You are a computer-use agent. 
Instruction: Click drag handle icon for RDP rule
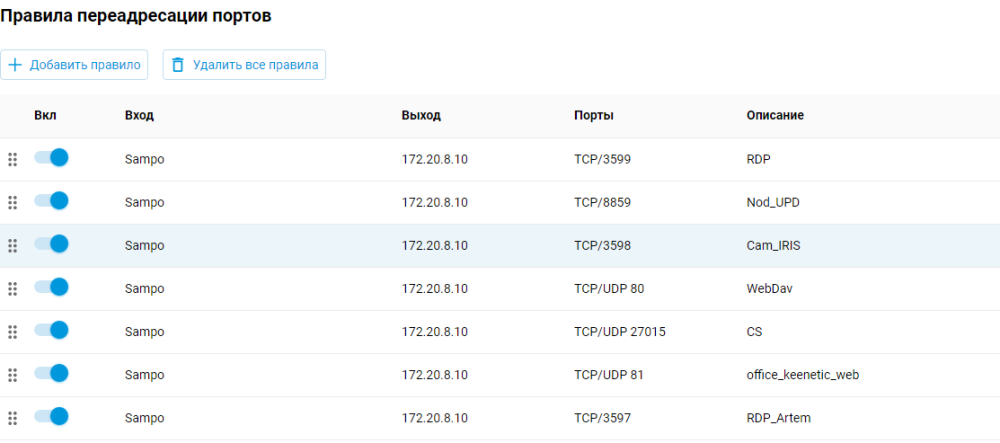pyautogui.click(x=13, y=159)
